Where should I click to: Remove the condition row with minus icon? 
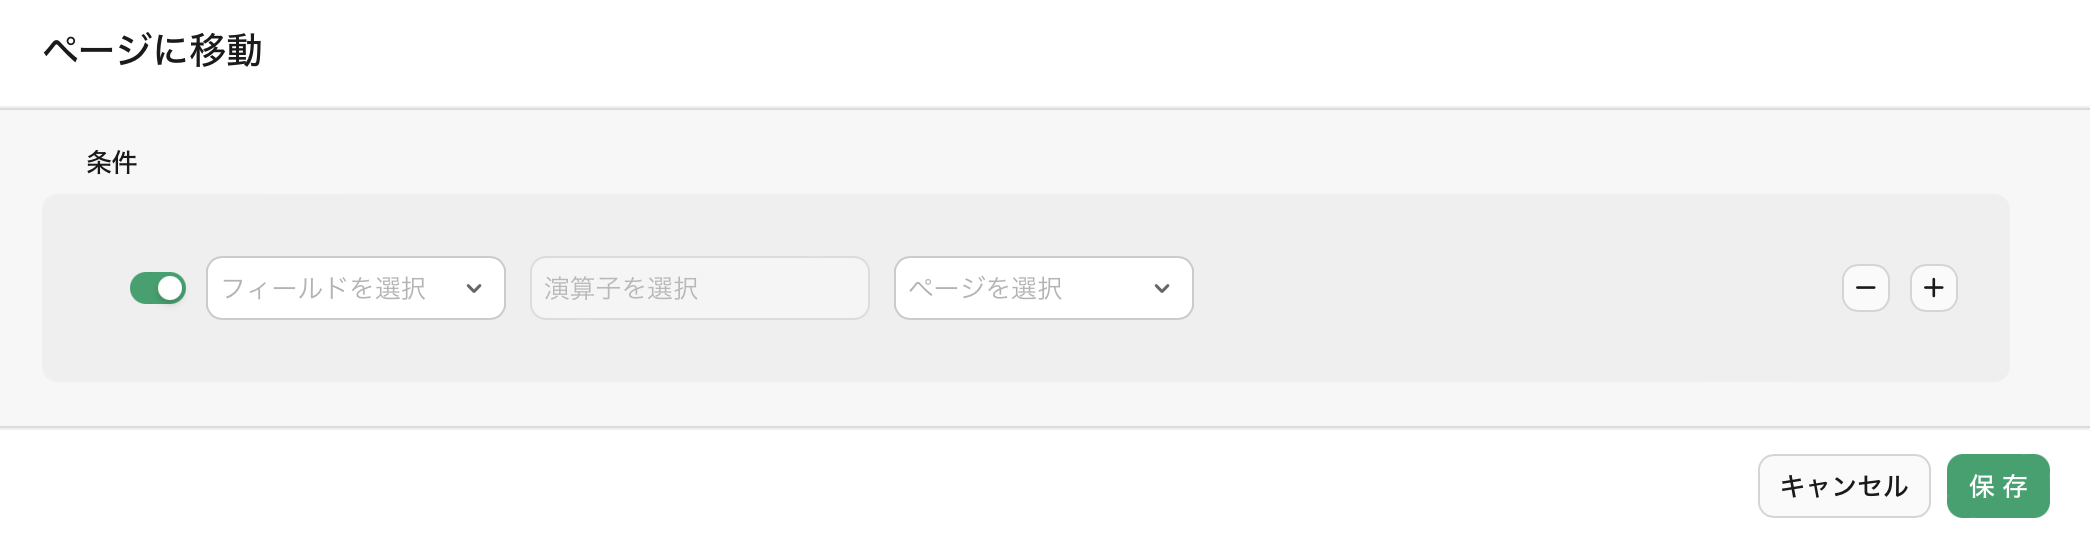(1865, 288)
